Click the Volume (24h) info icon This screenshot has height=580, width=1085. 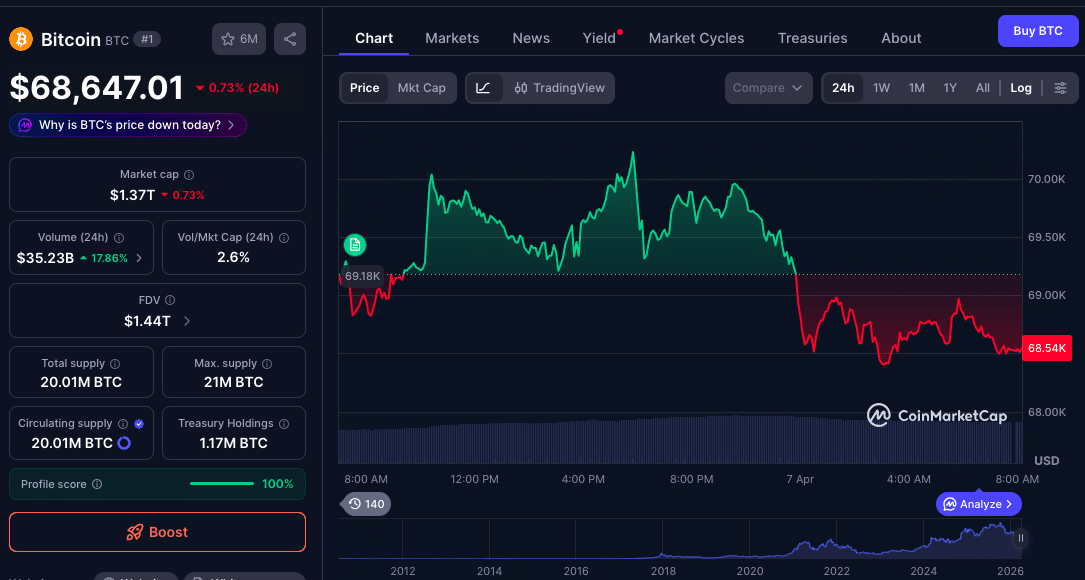tap(119, 238)
